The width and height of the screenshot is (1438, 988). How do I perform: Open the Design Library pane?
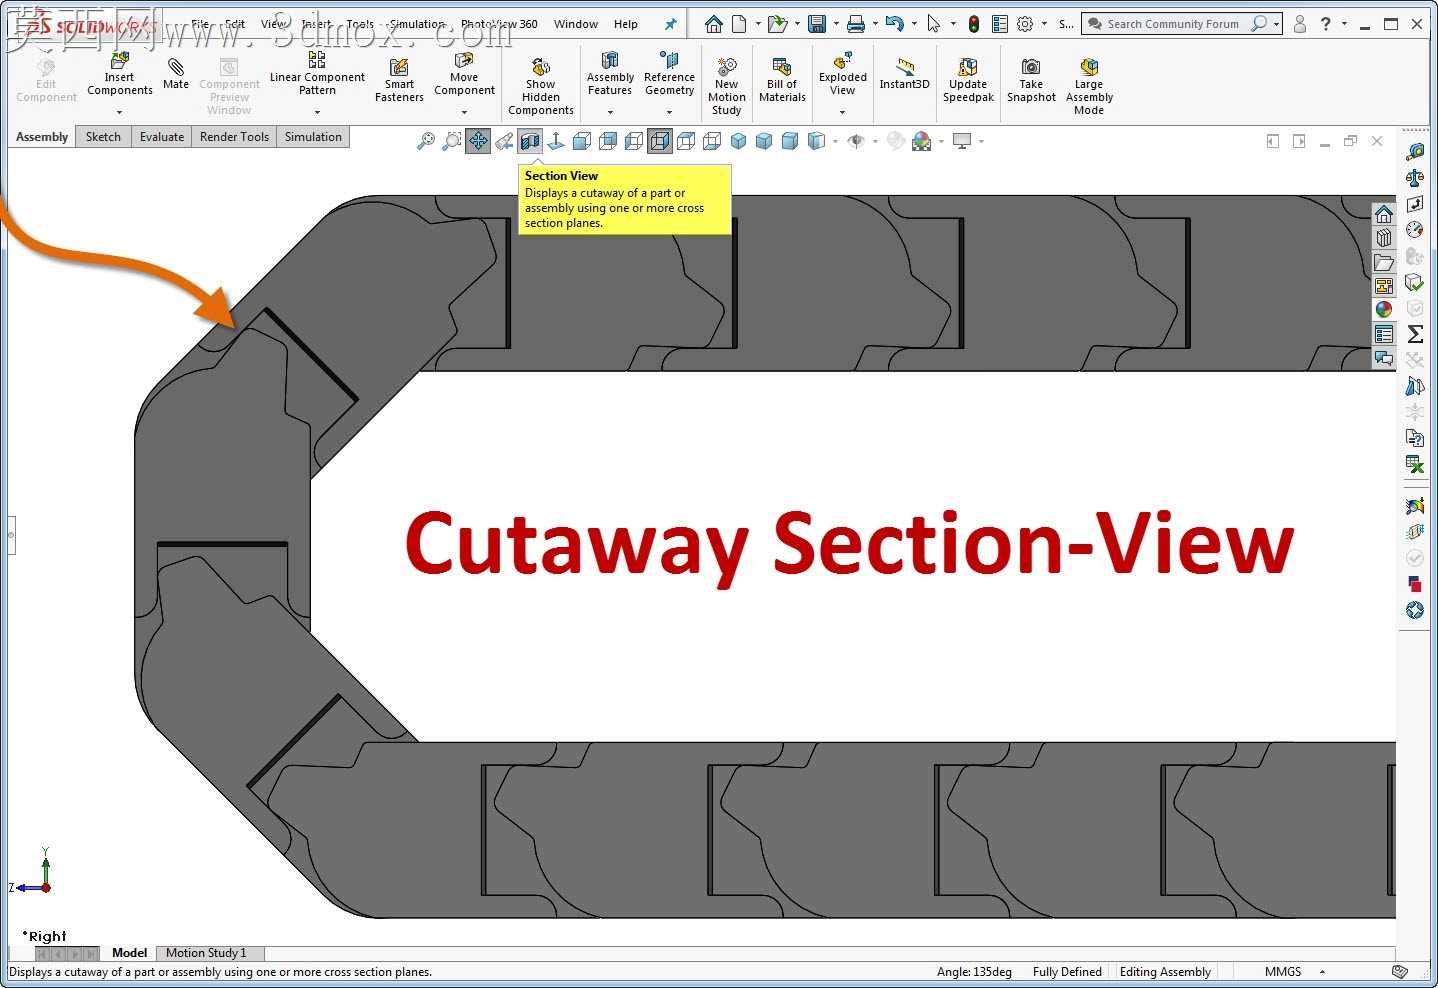pos(1384,238)
